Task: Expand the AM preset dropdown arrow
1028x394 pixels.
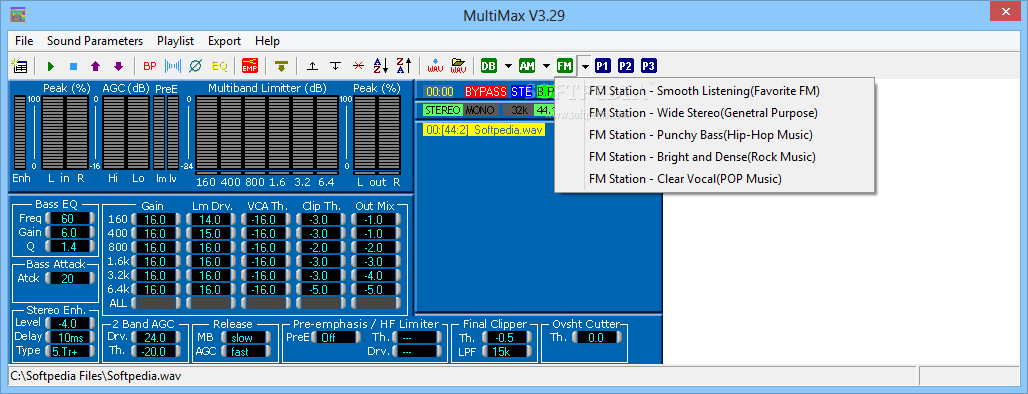Action: point(546,66)
